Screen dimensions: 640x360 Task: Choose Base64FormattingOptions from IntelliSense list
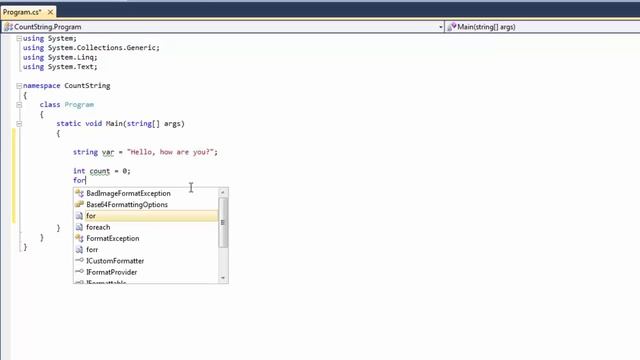coord(127,204)
